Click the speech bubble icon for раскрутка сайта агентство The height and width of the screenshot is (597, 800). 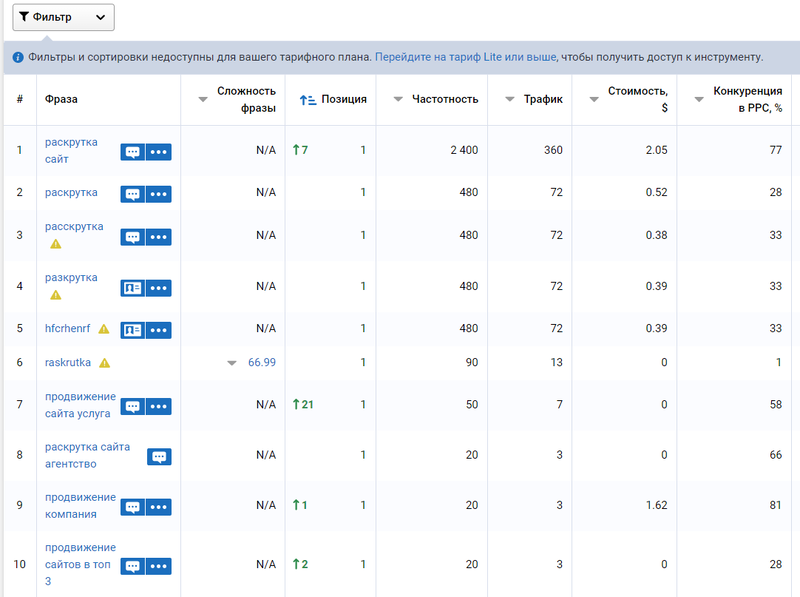point(159,457)
